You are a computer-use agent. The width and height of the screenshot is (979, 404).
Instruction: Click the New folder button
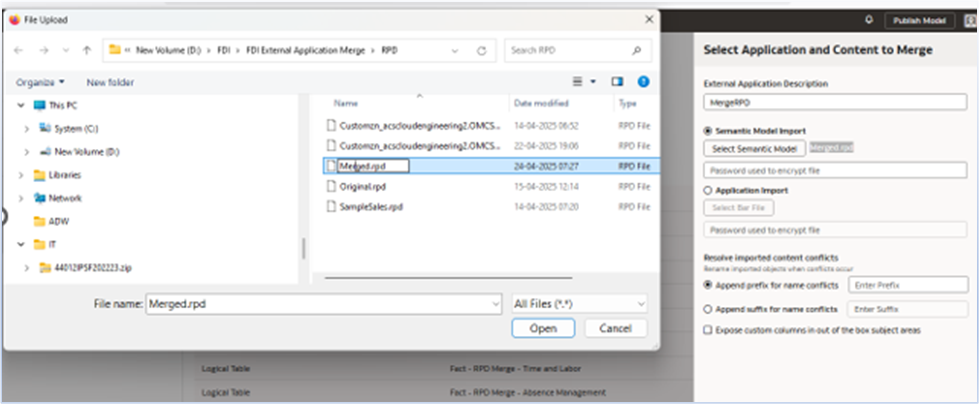click(x=110, y=82)
